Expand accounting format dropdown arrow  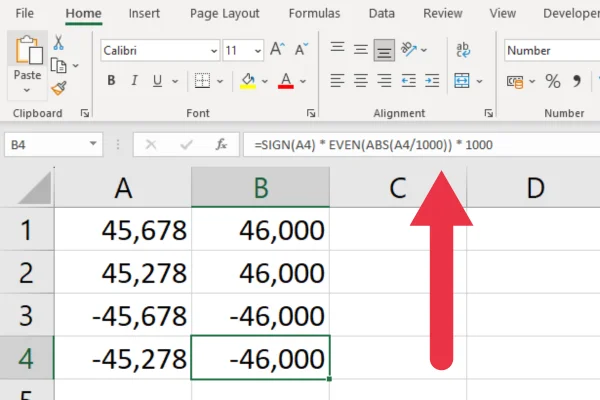[532, 81]
